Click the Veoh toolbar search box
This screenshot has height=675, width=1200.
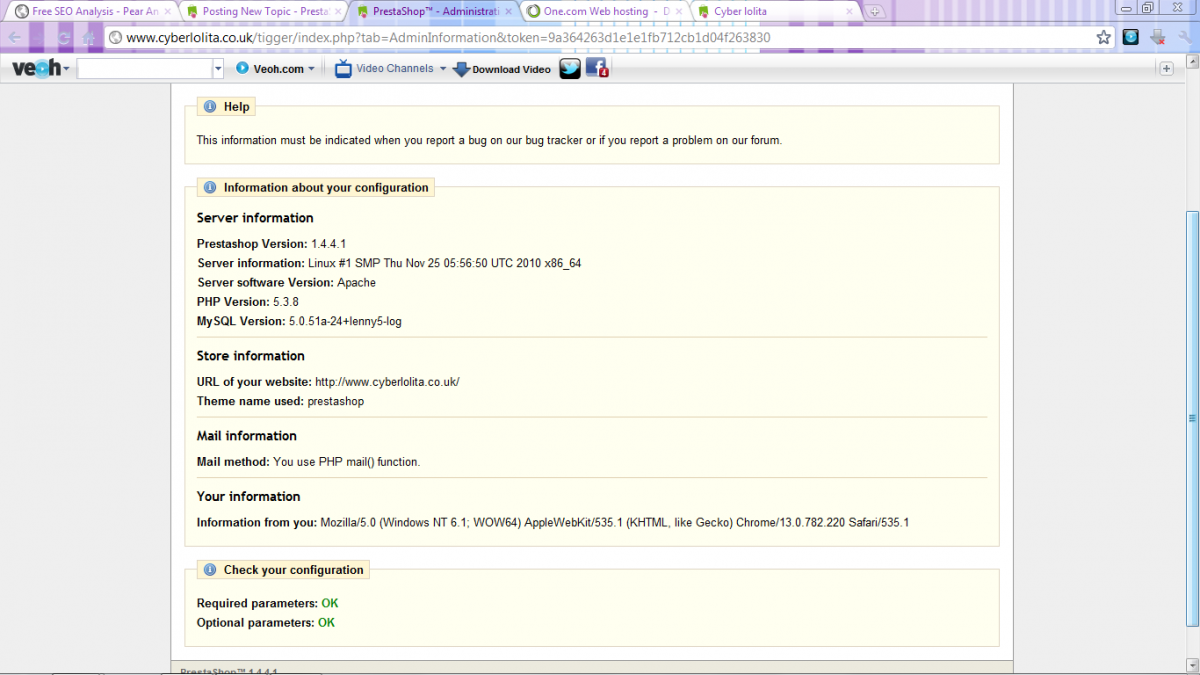[144, 69]
